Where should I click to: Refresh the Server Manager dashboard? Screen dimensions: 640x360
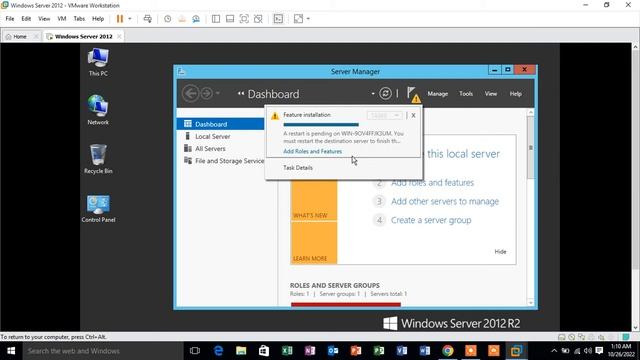point(385,93)
